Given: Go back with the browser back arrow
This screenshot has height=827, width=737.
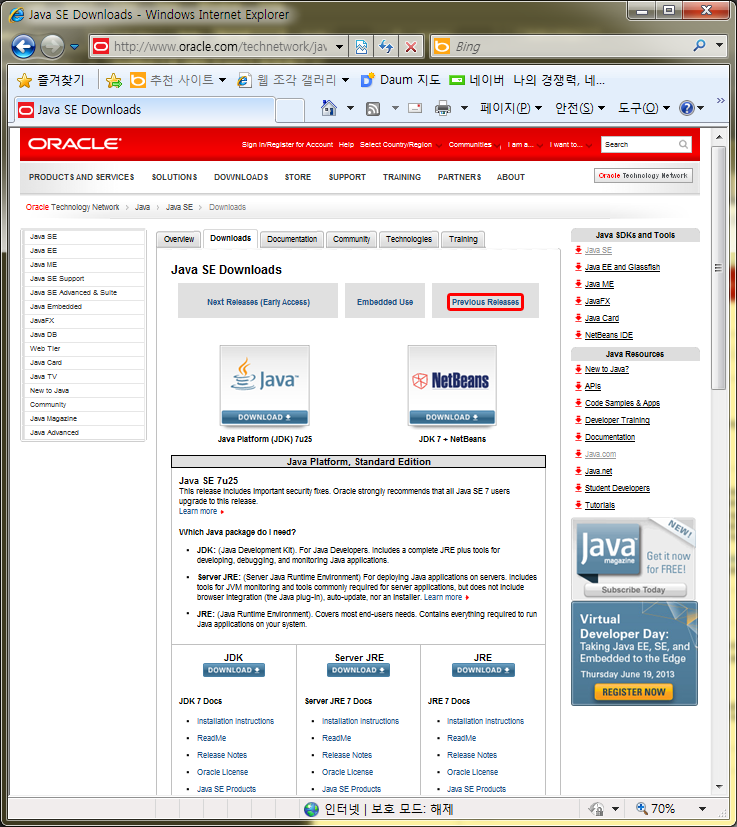Looking at the screenshot, I should (23, 46).
